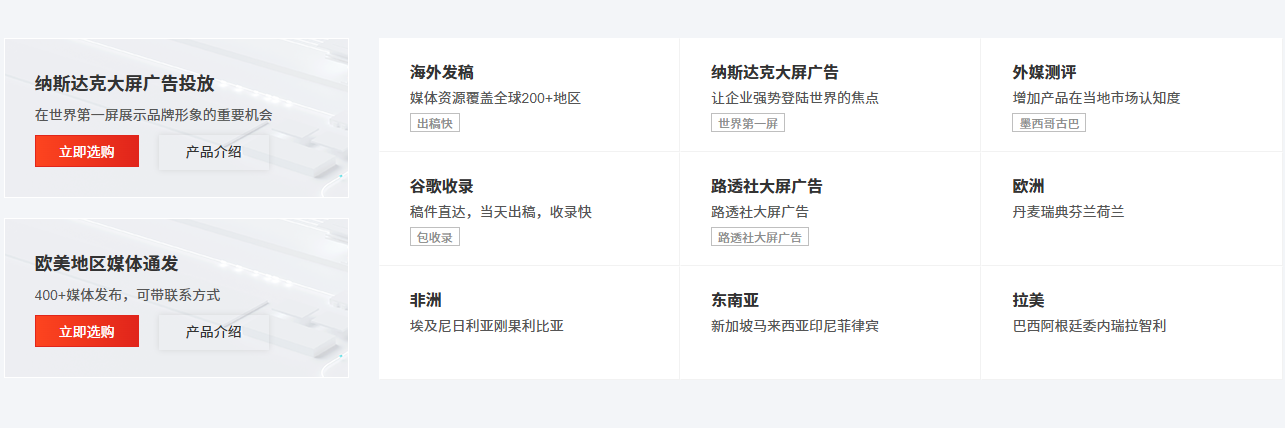Click the 包收录 tag
This screenshot has width=1285, height=429.
435,237
